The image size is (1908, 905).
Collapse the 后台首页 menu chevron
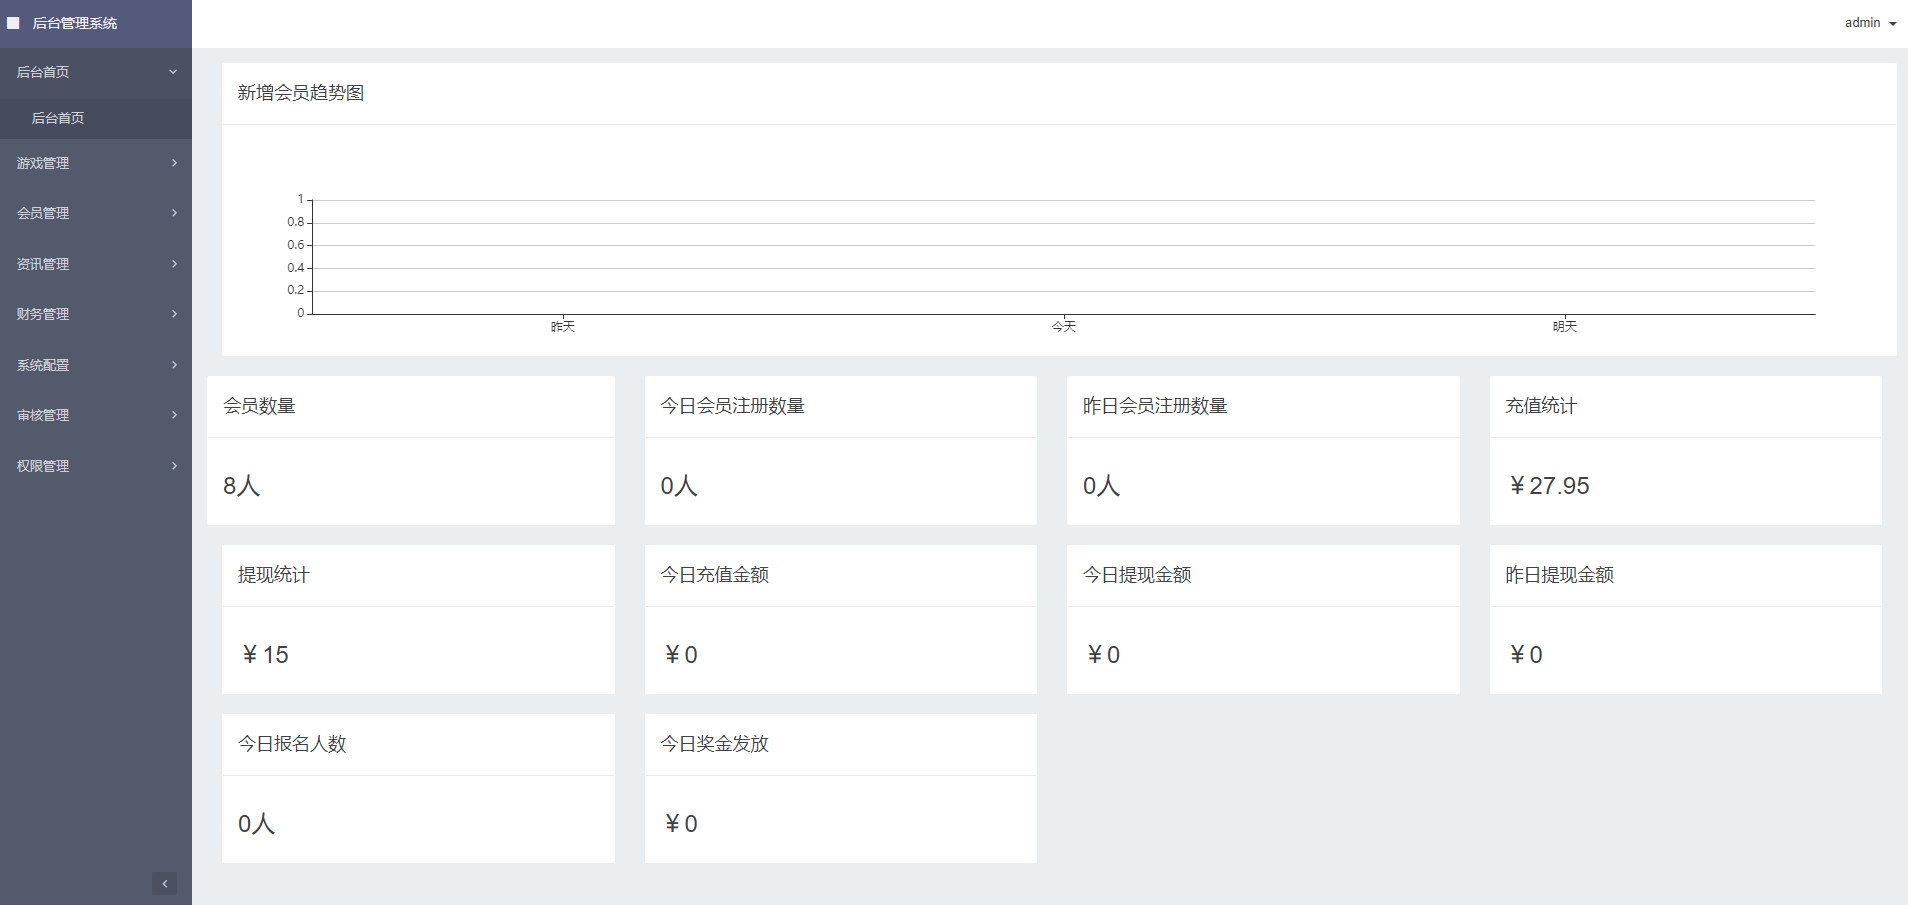click(x=173, y=72)
